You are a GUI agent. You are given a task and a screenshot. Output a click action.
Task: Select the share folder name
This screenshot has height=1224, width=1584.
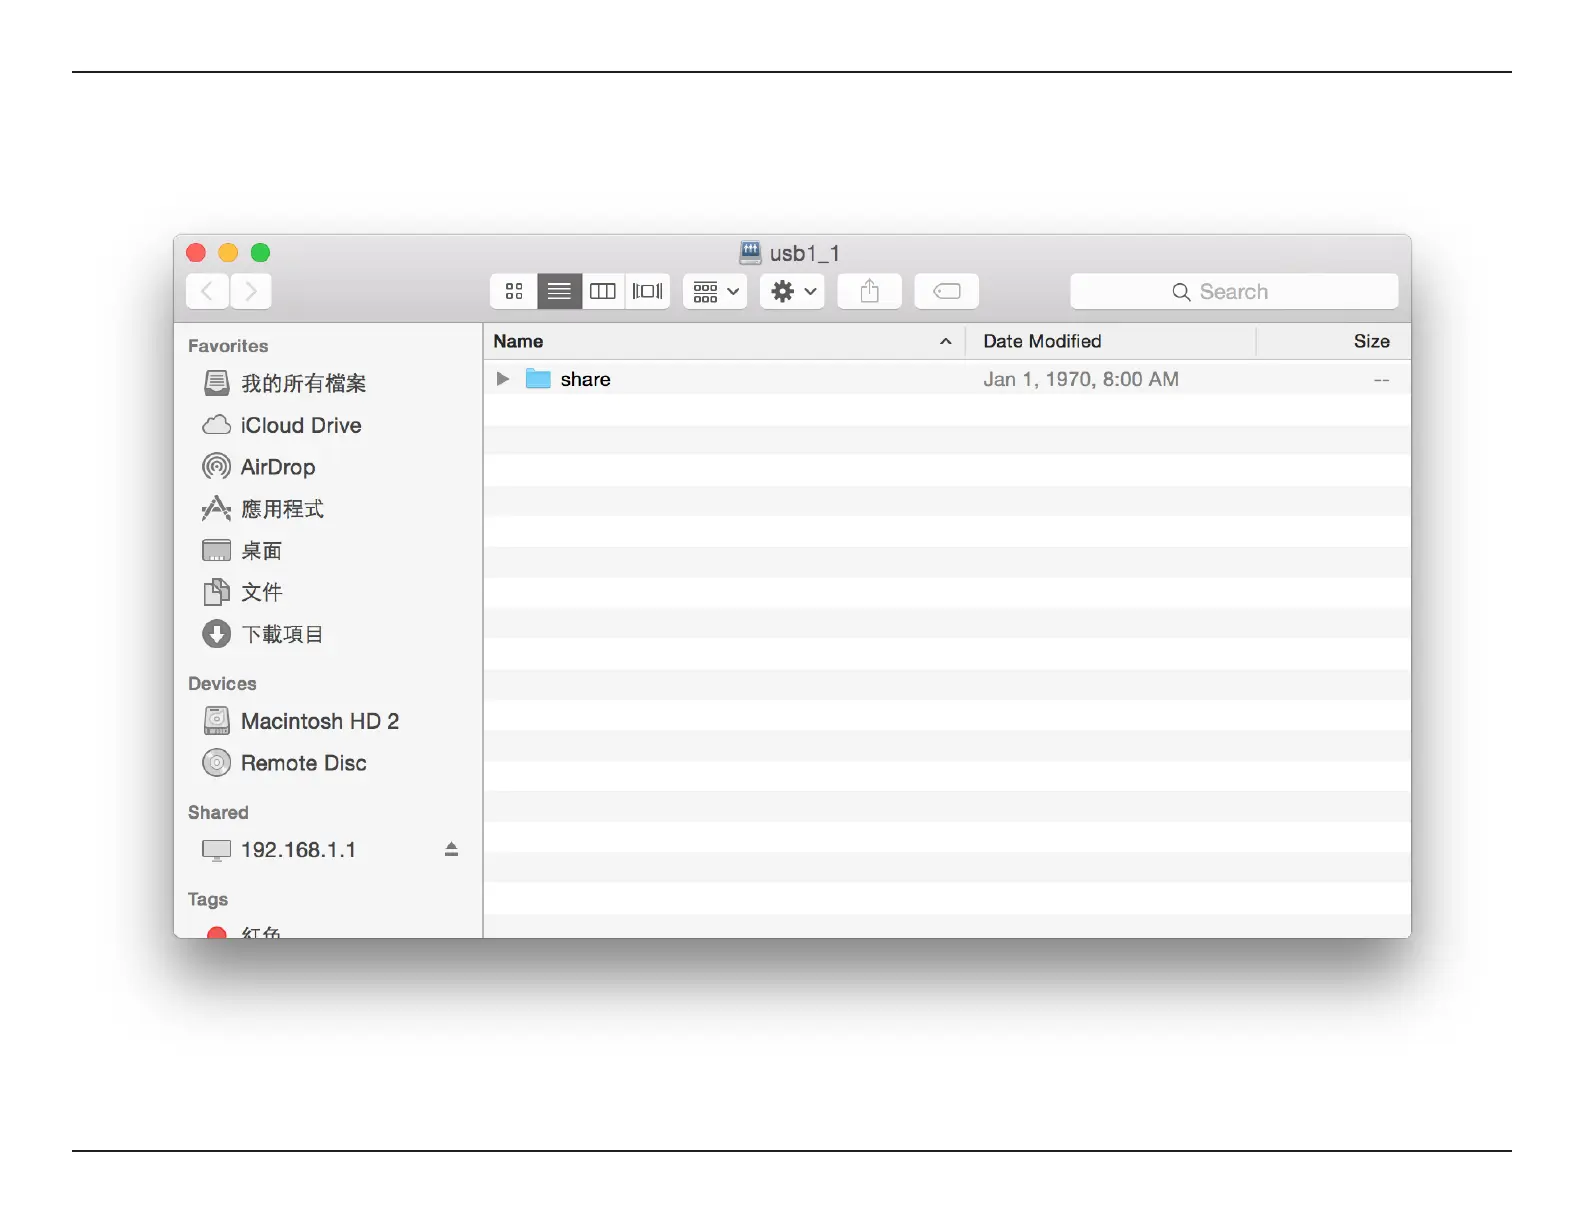(x=585, y=379)
